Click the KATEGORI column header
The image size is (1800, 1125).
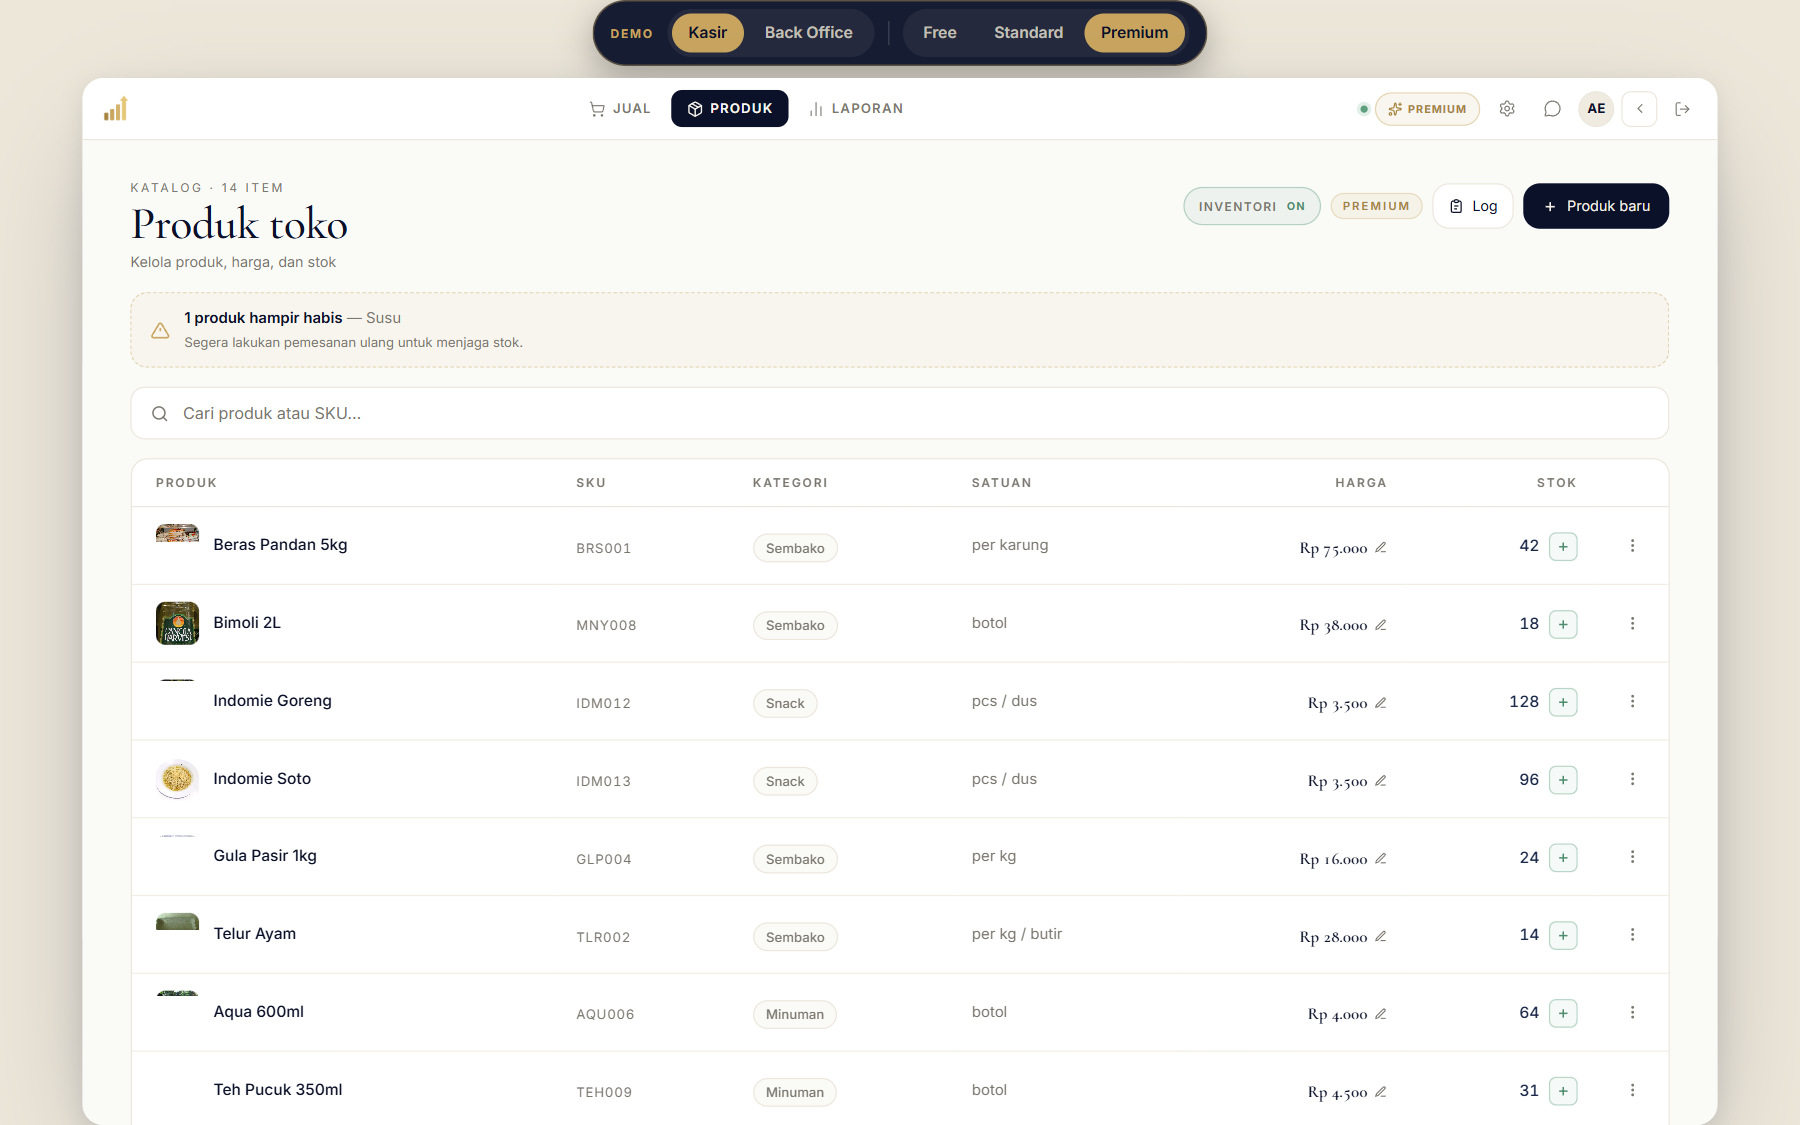[x=790, y=483]
